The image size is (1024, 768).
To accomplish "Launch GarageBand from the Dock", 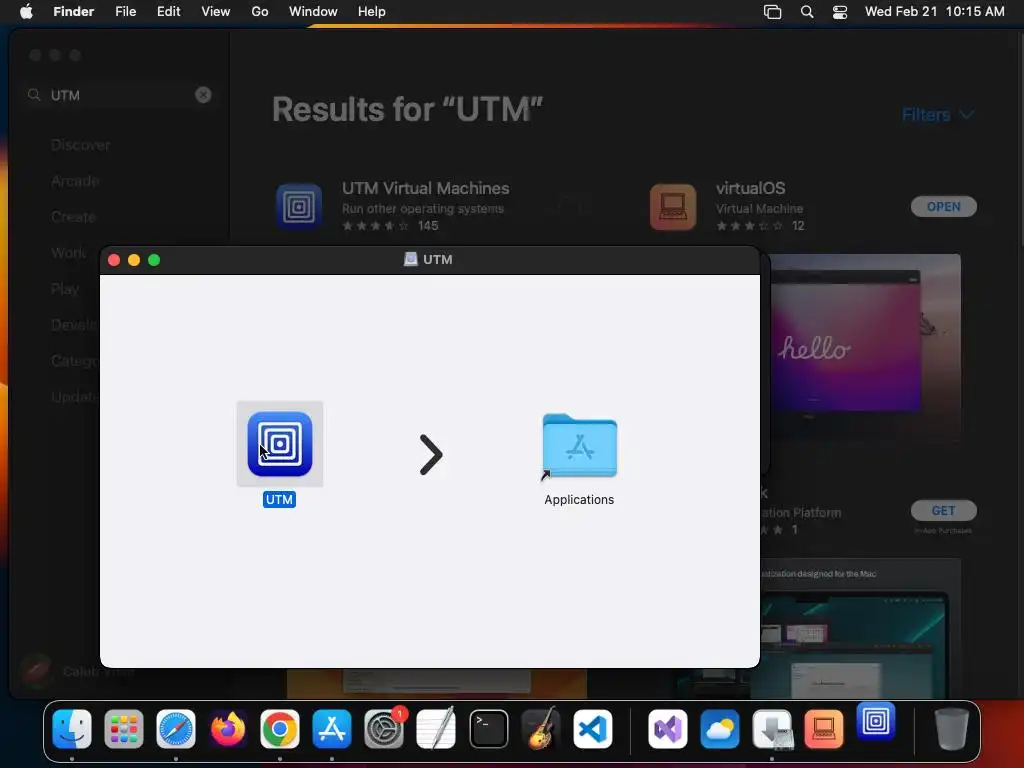I will click(x=541, y=729).
